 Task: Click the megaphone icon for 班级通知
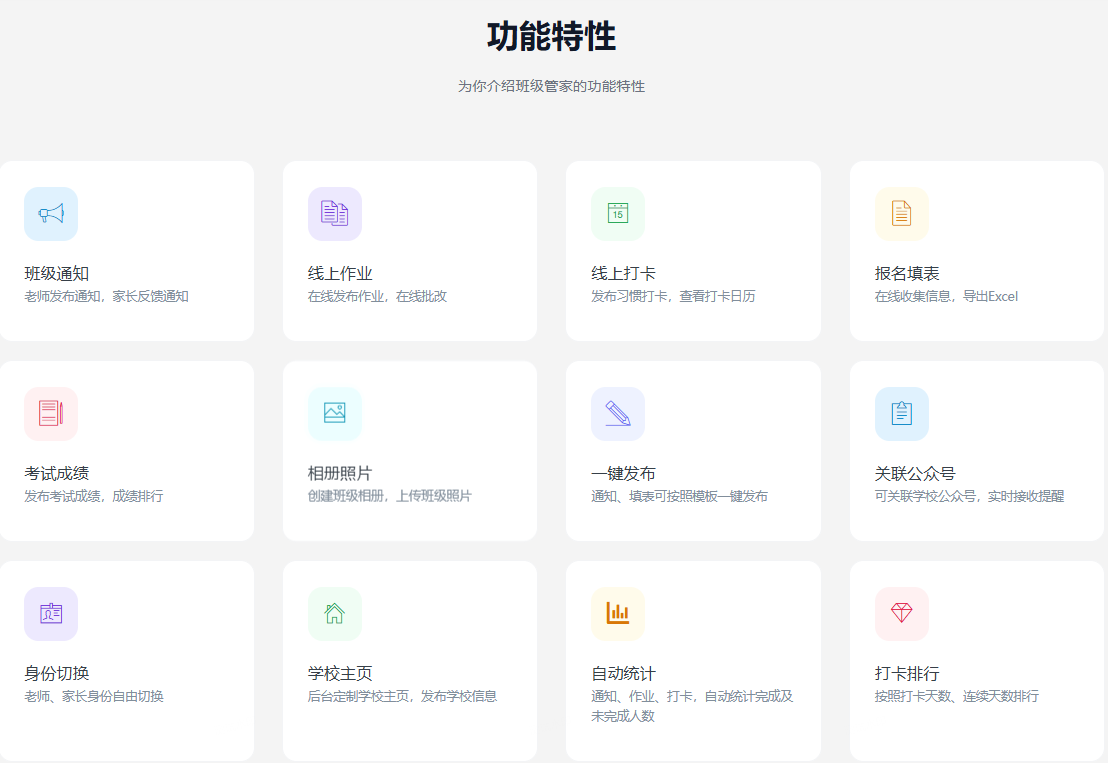(x=51, y=214)
